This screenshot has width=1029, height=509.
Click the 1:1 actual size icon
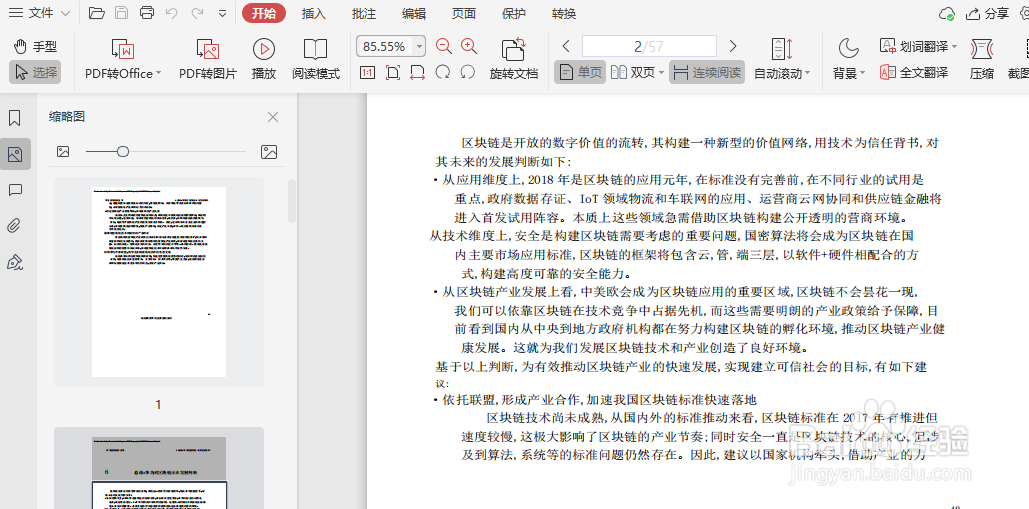click(x=368, y=72)
